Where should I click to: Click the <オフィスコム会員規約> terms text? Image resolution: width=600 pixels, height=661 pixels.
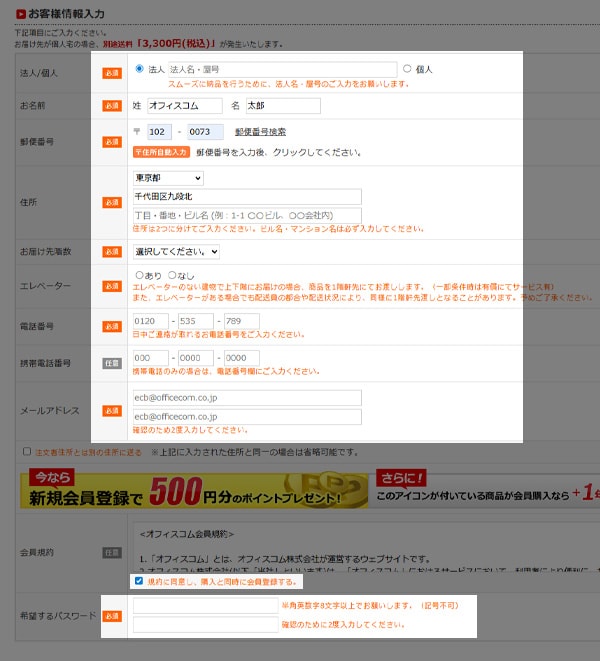tap(186, 534)
